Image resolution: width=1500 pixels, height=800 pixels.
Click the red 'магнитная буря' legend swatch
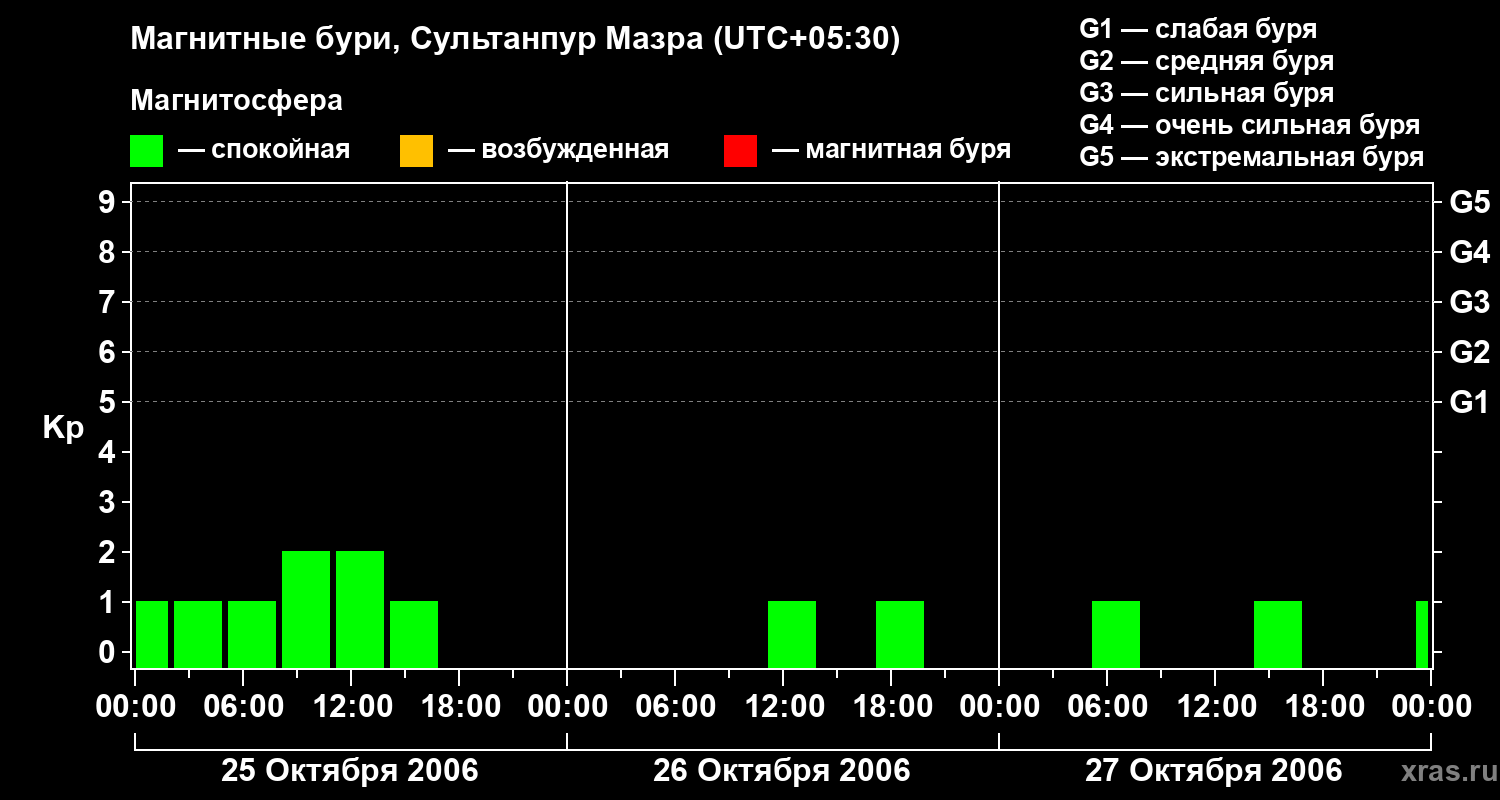(x=740, y=150)
